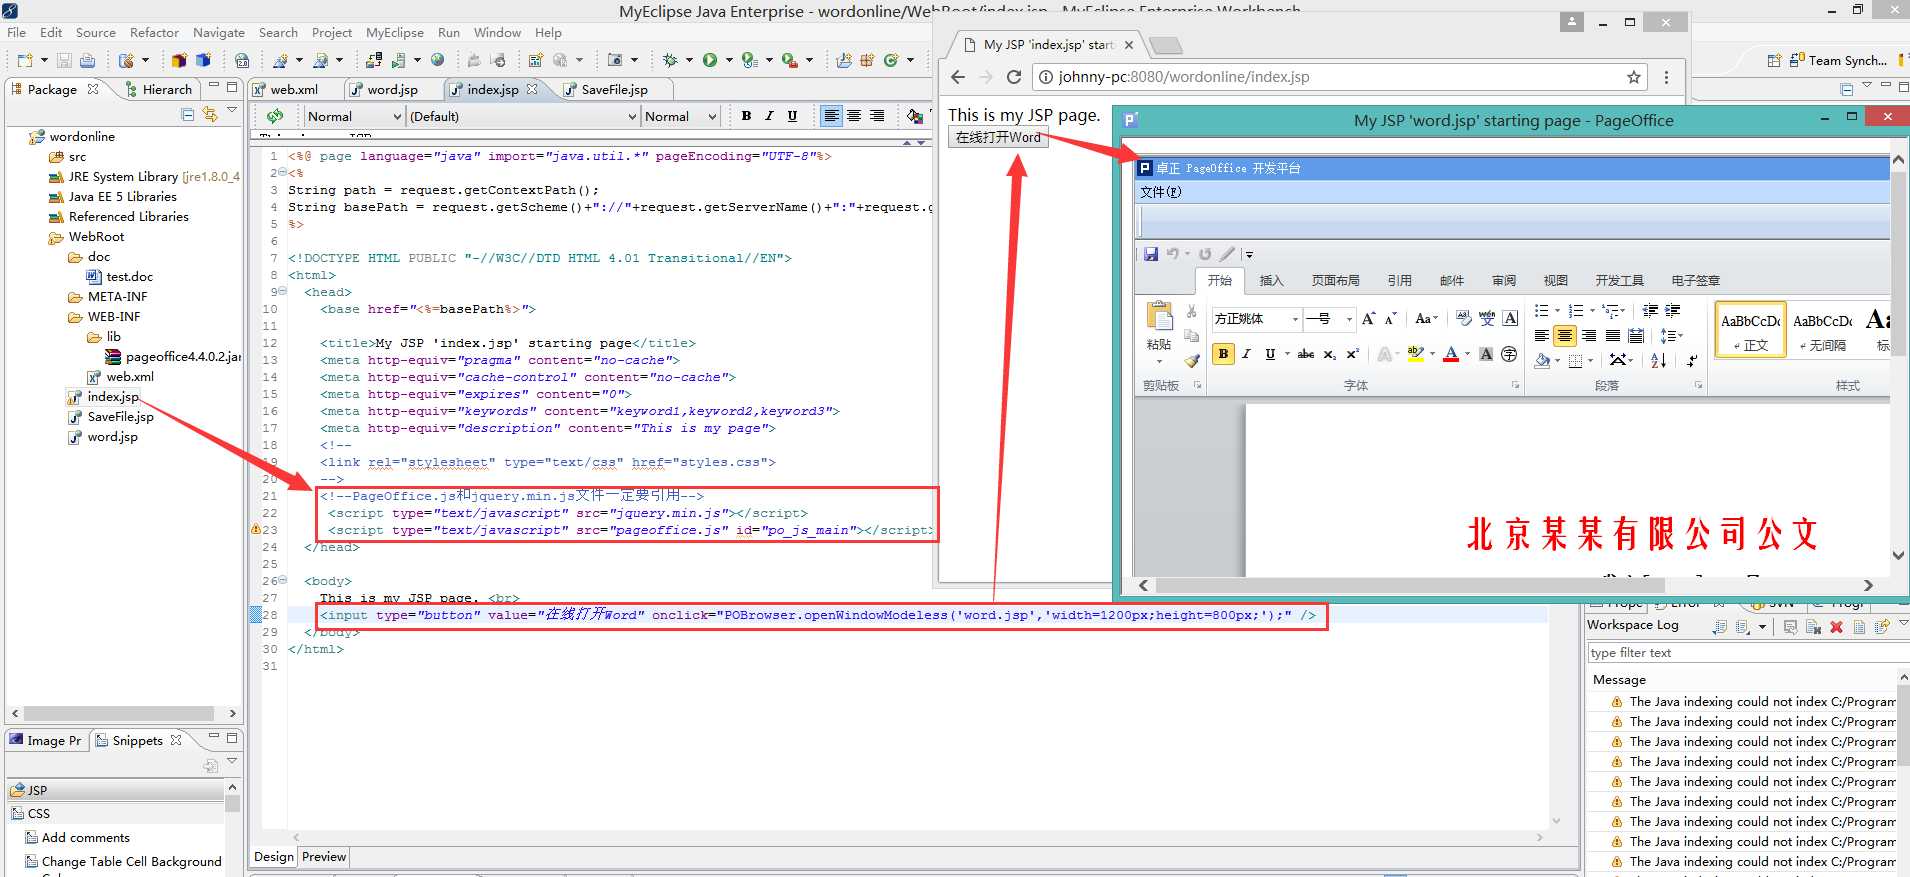The width and height of the screenshot is (1910, 877).
Task: Click Grow Font icon in Word ribbon
Action: click(1368, 319)
